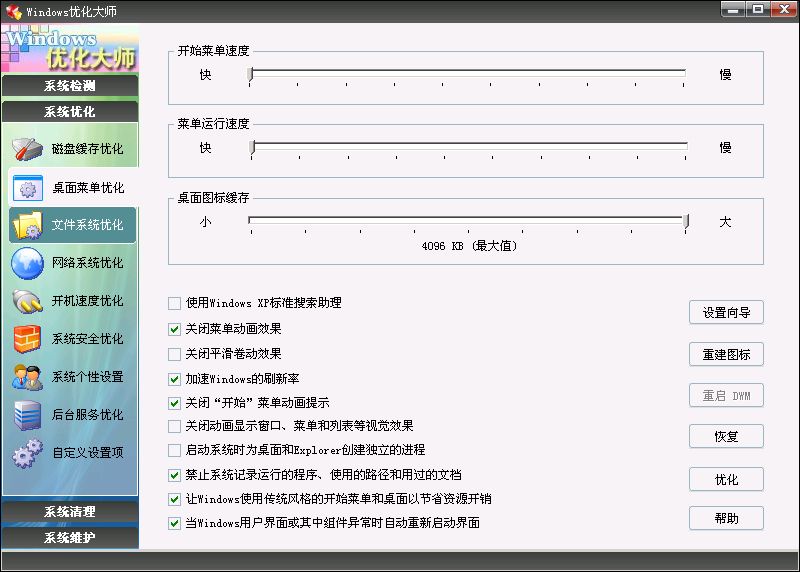Uncheck 关闭菜单动画效果 option
The height and width of the screenshot is (572, 800).
pyautogui.click(x=174, y=329)
